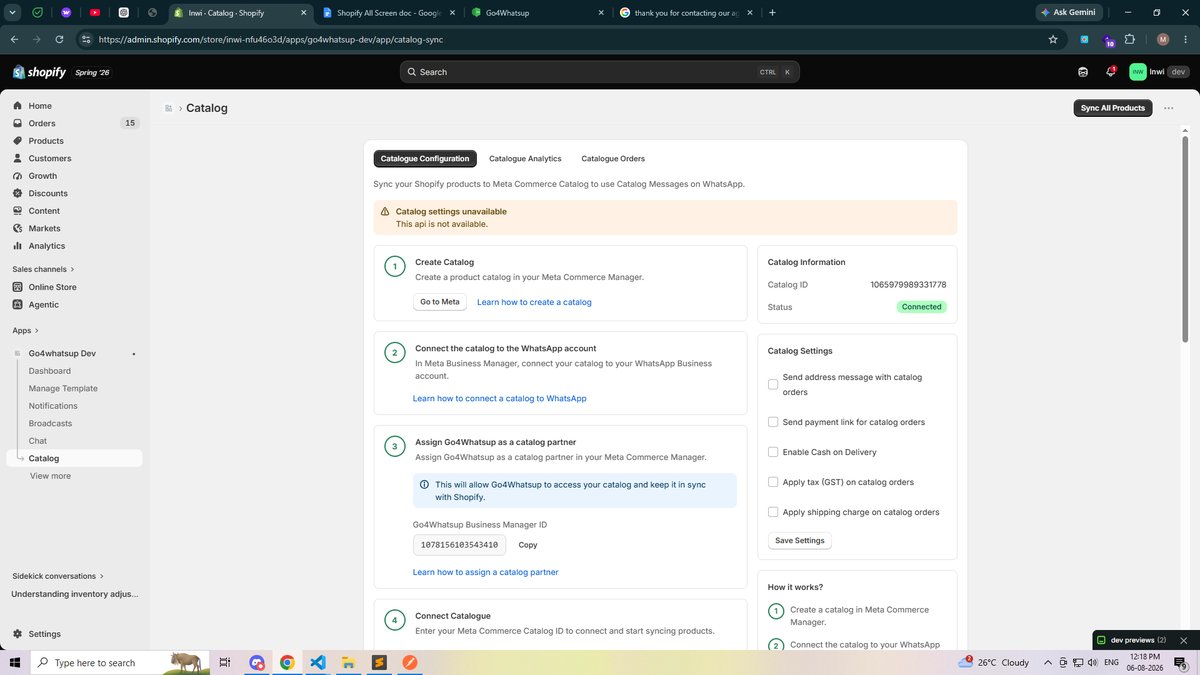
Task: Enable Send address message with catalog orders
Action: (x=773, y=384)
